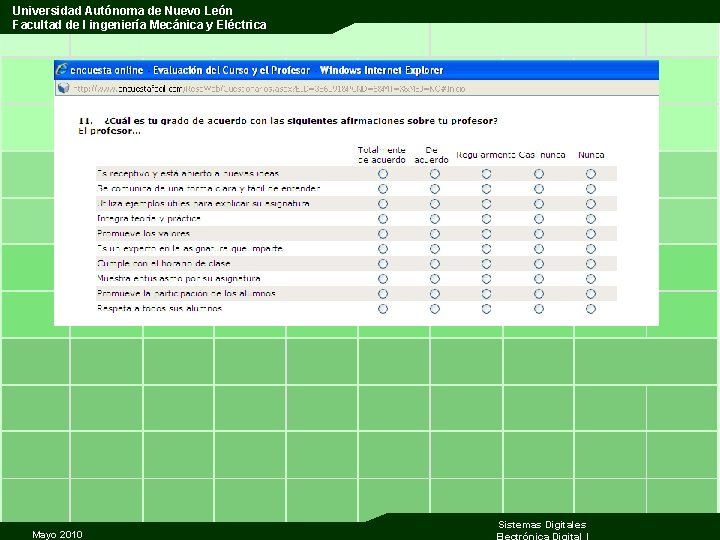Choose 'Nunca' for 'Utiliza ejemplos útiles' row
720x540 pixels.
[591, 204]
